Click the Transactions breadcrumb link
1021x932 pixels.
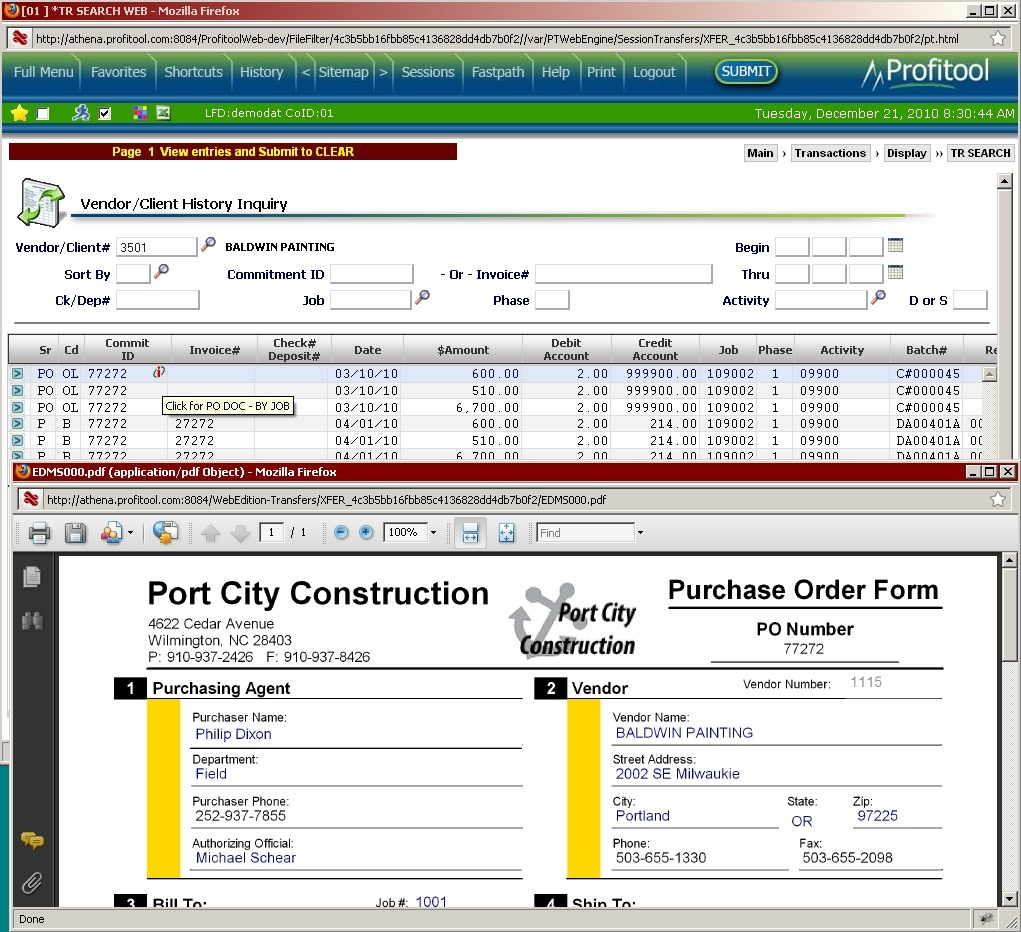coord(830,153)
